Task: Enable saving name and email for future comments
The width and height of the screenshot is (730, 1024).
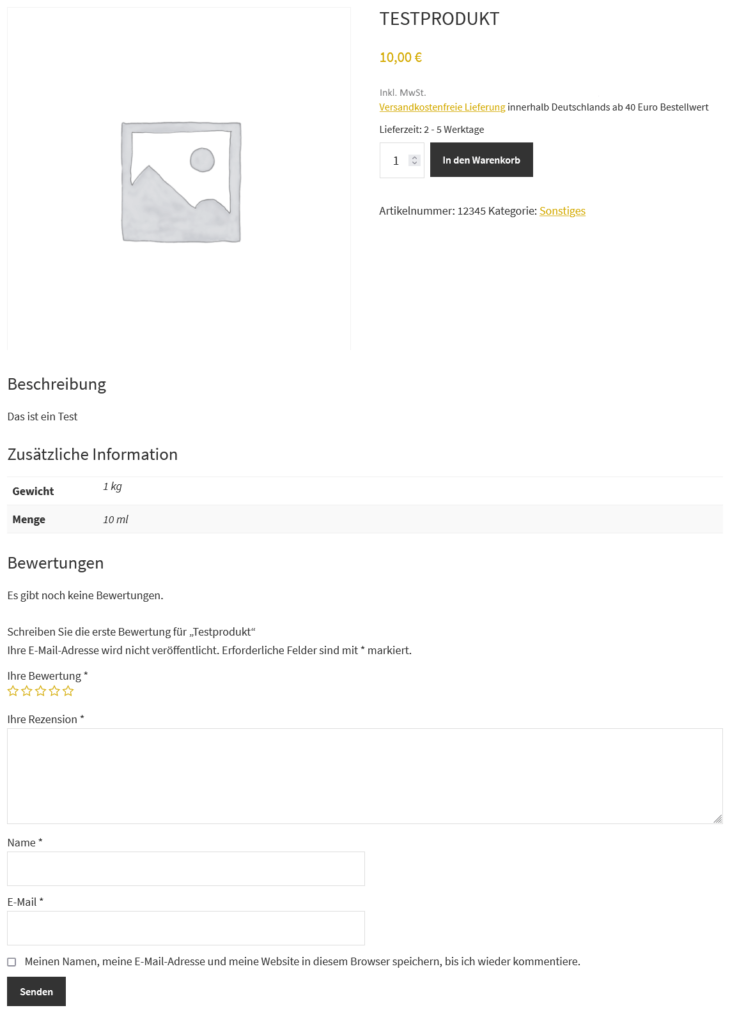Action: click(x=9, y=961)
